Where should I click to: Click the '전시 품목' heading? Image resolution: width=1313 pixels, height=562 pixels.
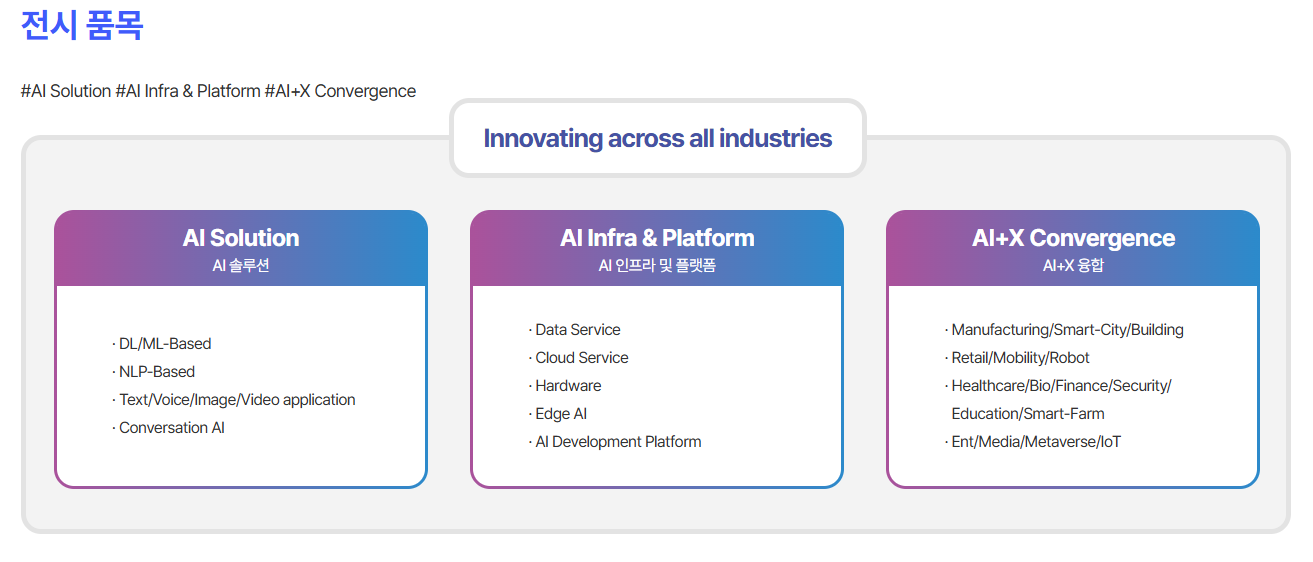(x=82, y=26)
